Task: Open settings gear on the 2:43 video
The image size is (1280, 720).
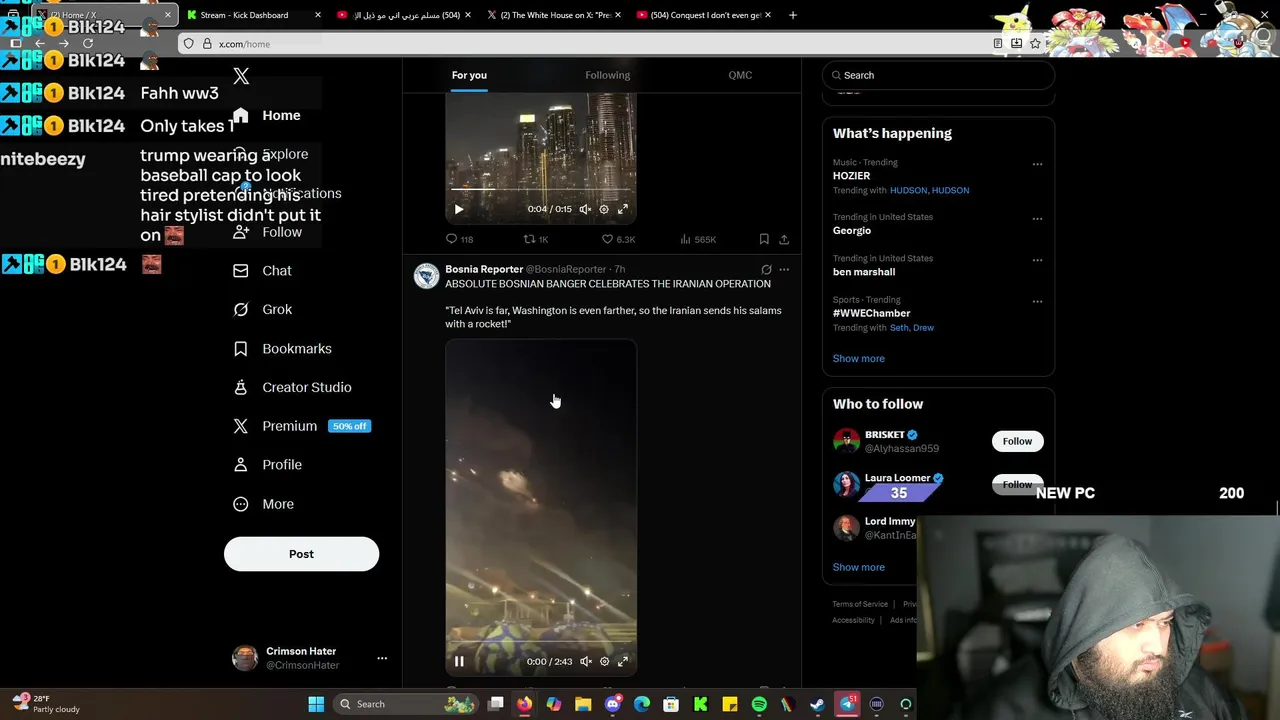Action: 604,661
